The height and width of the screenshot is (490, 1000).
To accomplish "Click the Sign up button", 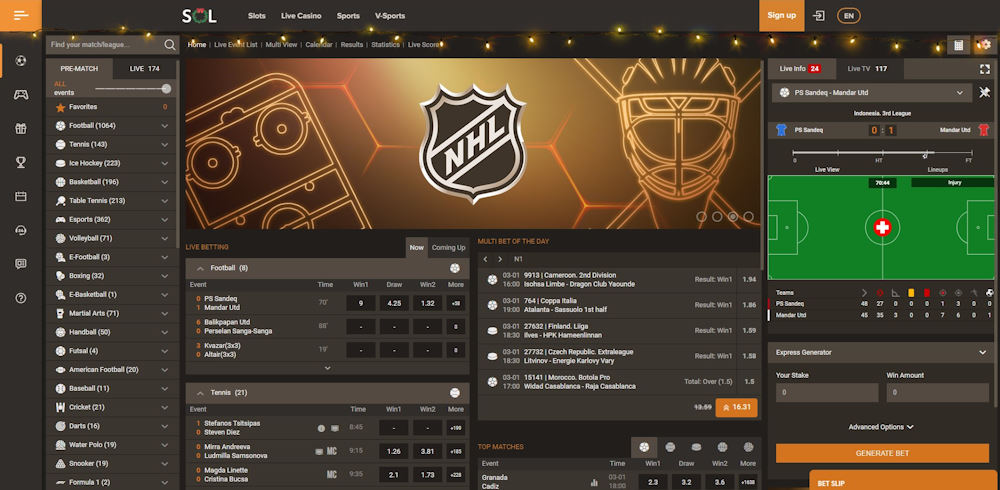I will pyautogui.click(x=782, y=15).
